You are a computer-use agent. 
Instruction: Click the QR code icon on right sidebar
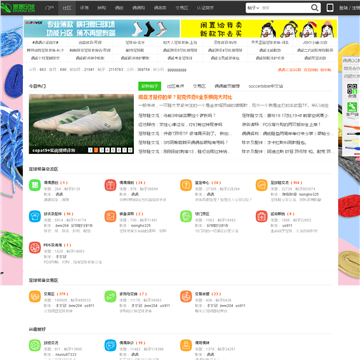pos(352,89)
